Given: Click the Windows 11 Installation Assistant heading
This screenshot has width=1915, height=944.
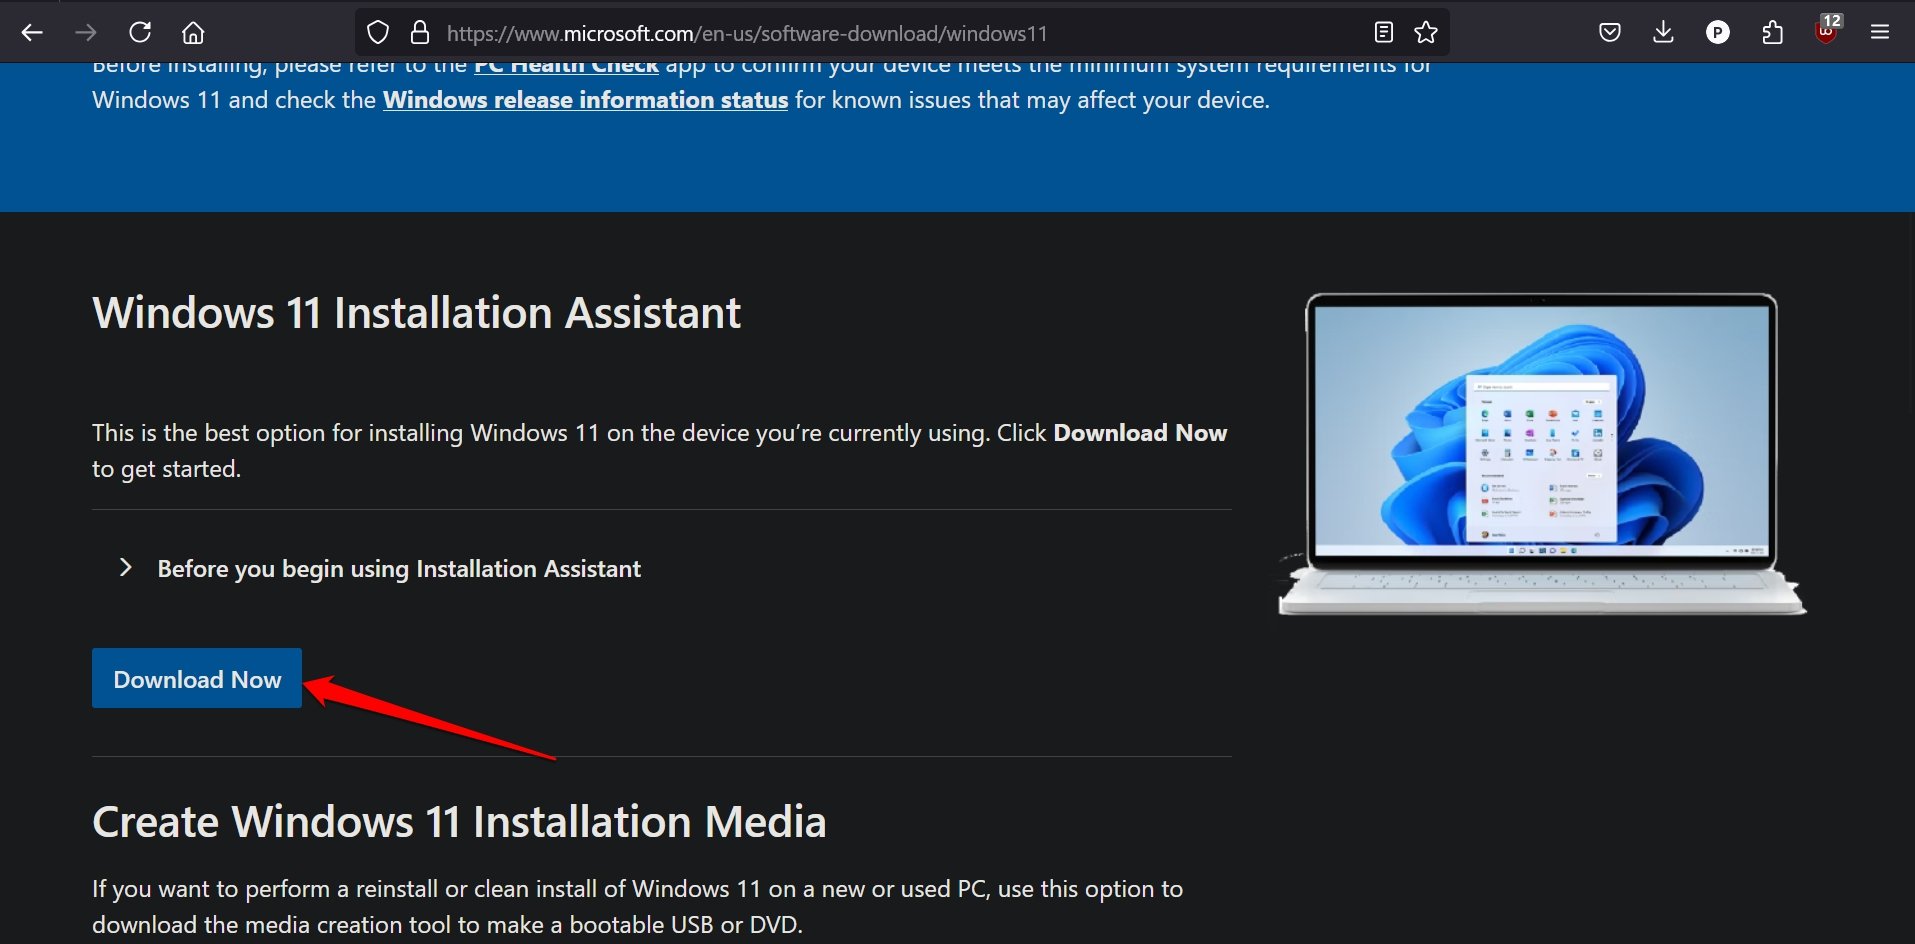Looking at the screenshot, I should click(x=416, y=313).
